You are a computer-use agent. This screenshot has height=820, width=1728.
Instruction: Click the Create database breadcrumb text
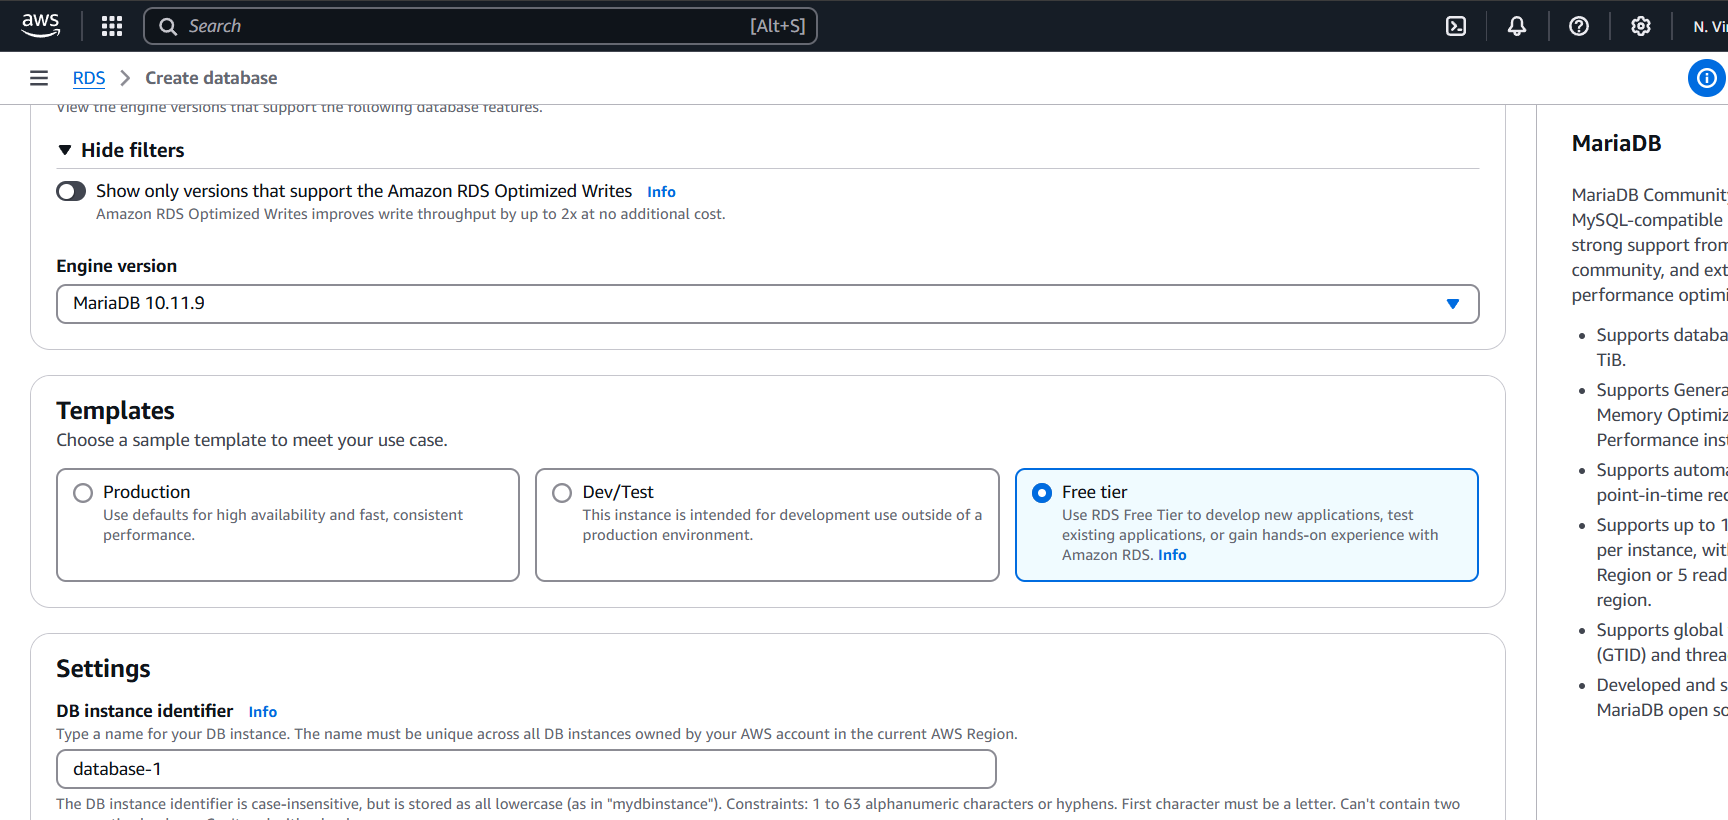(211, 78)
